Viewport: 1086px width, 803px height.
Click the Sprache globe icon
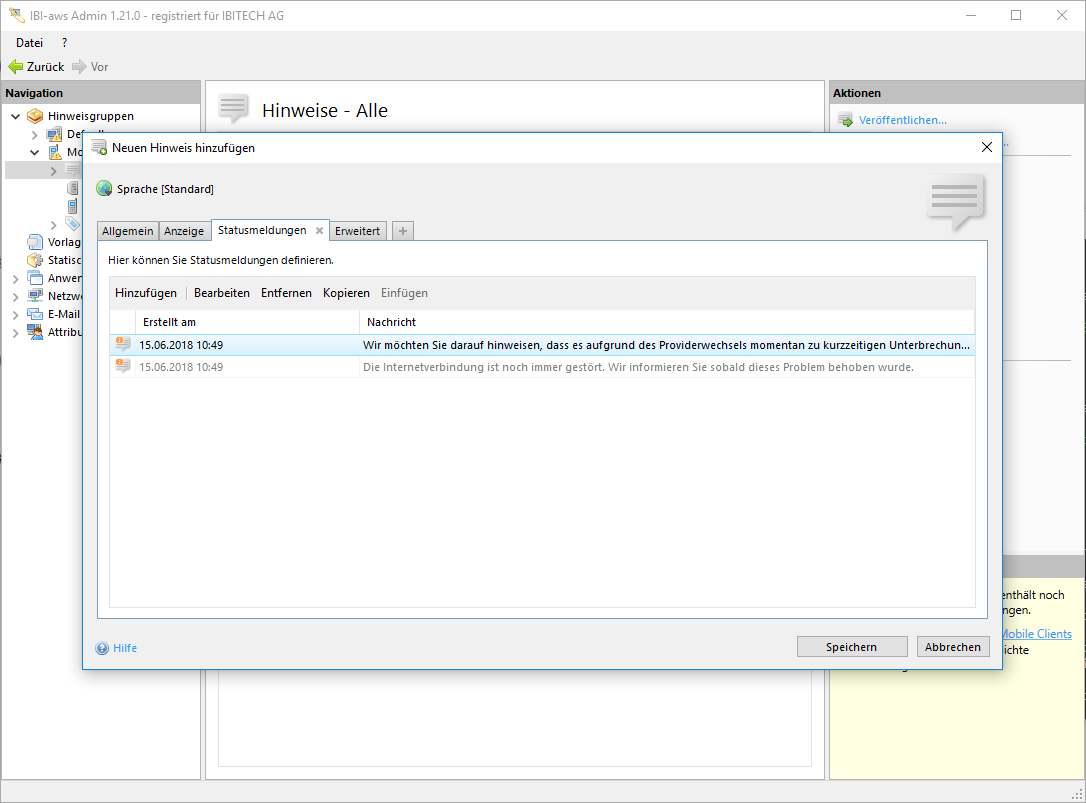(x=104, y=189)
